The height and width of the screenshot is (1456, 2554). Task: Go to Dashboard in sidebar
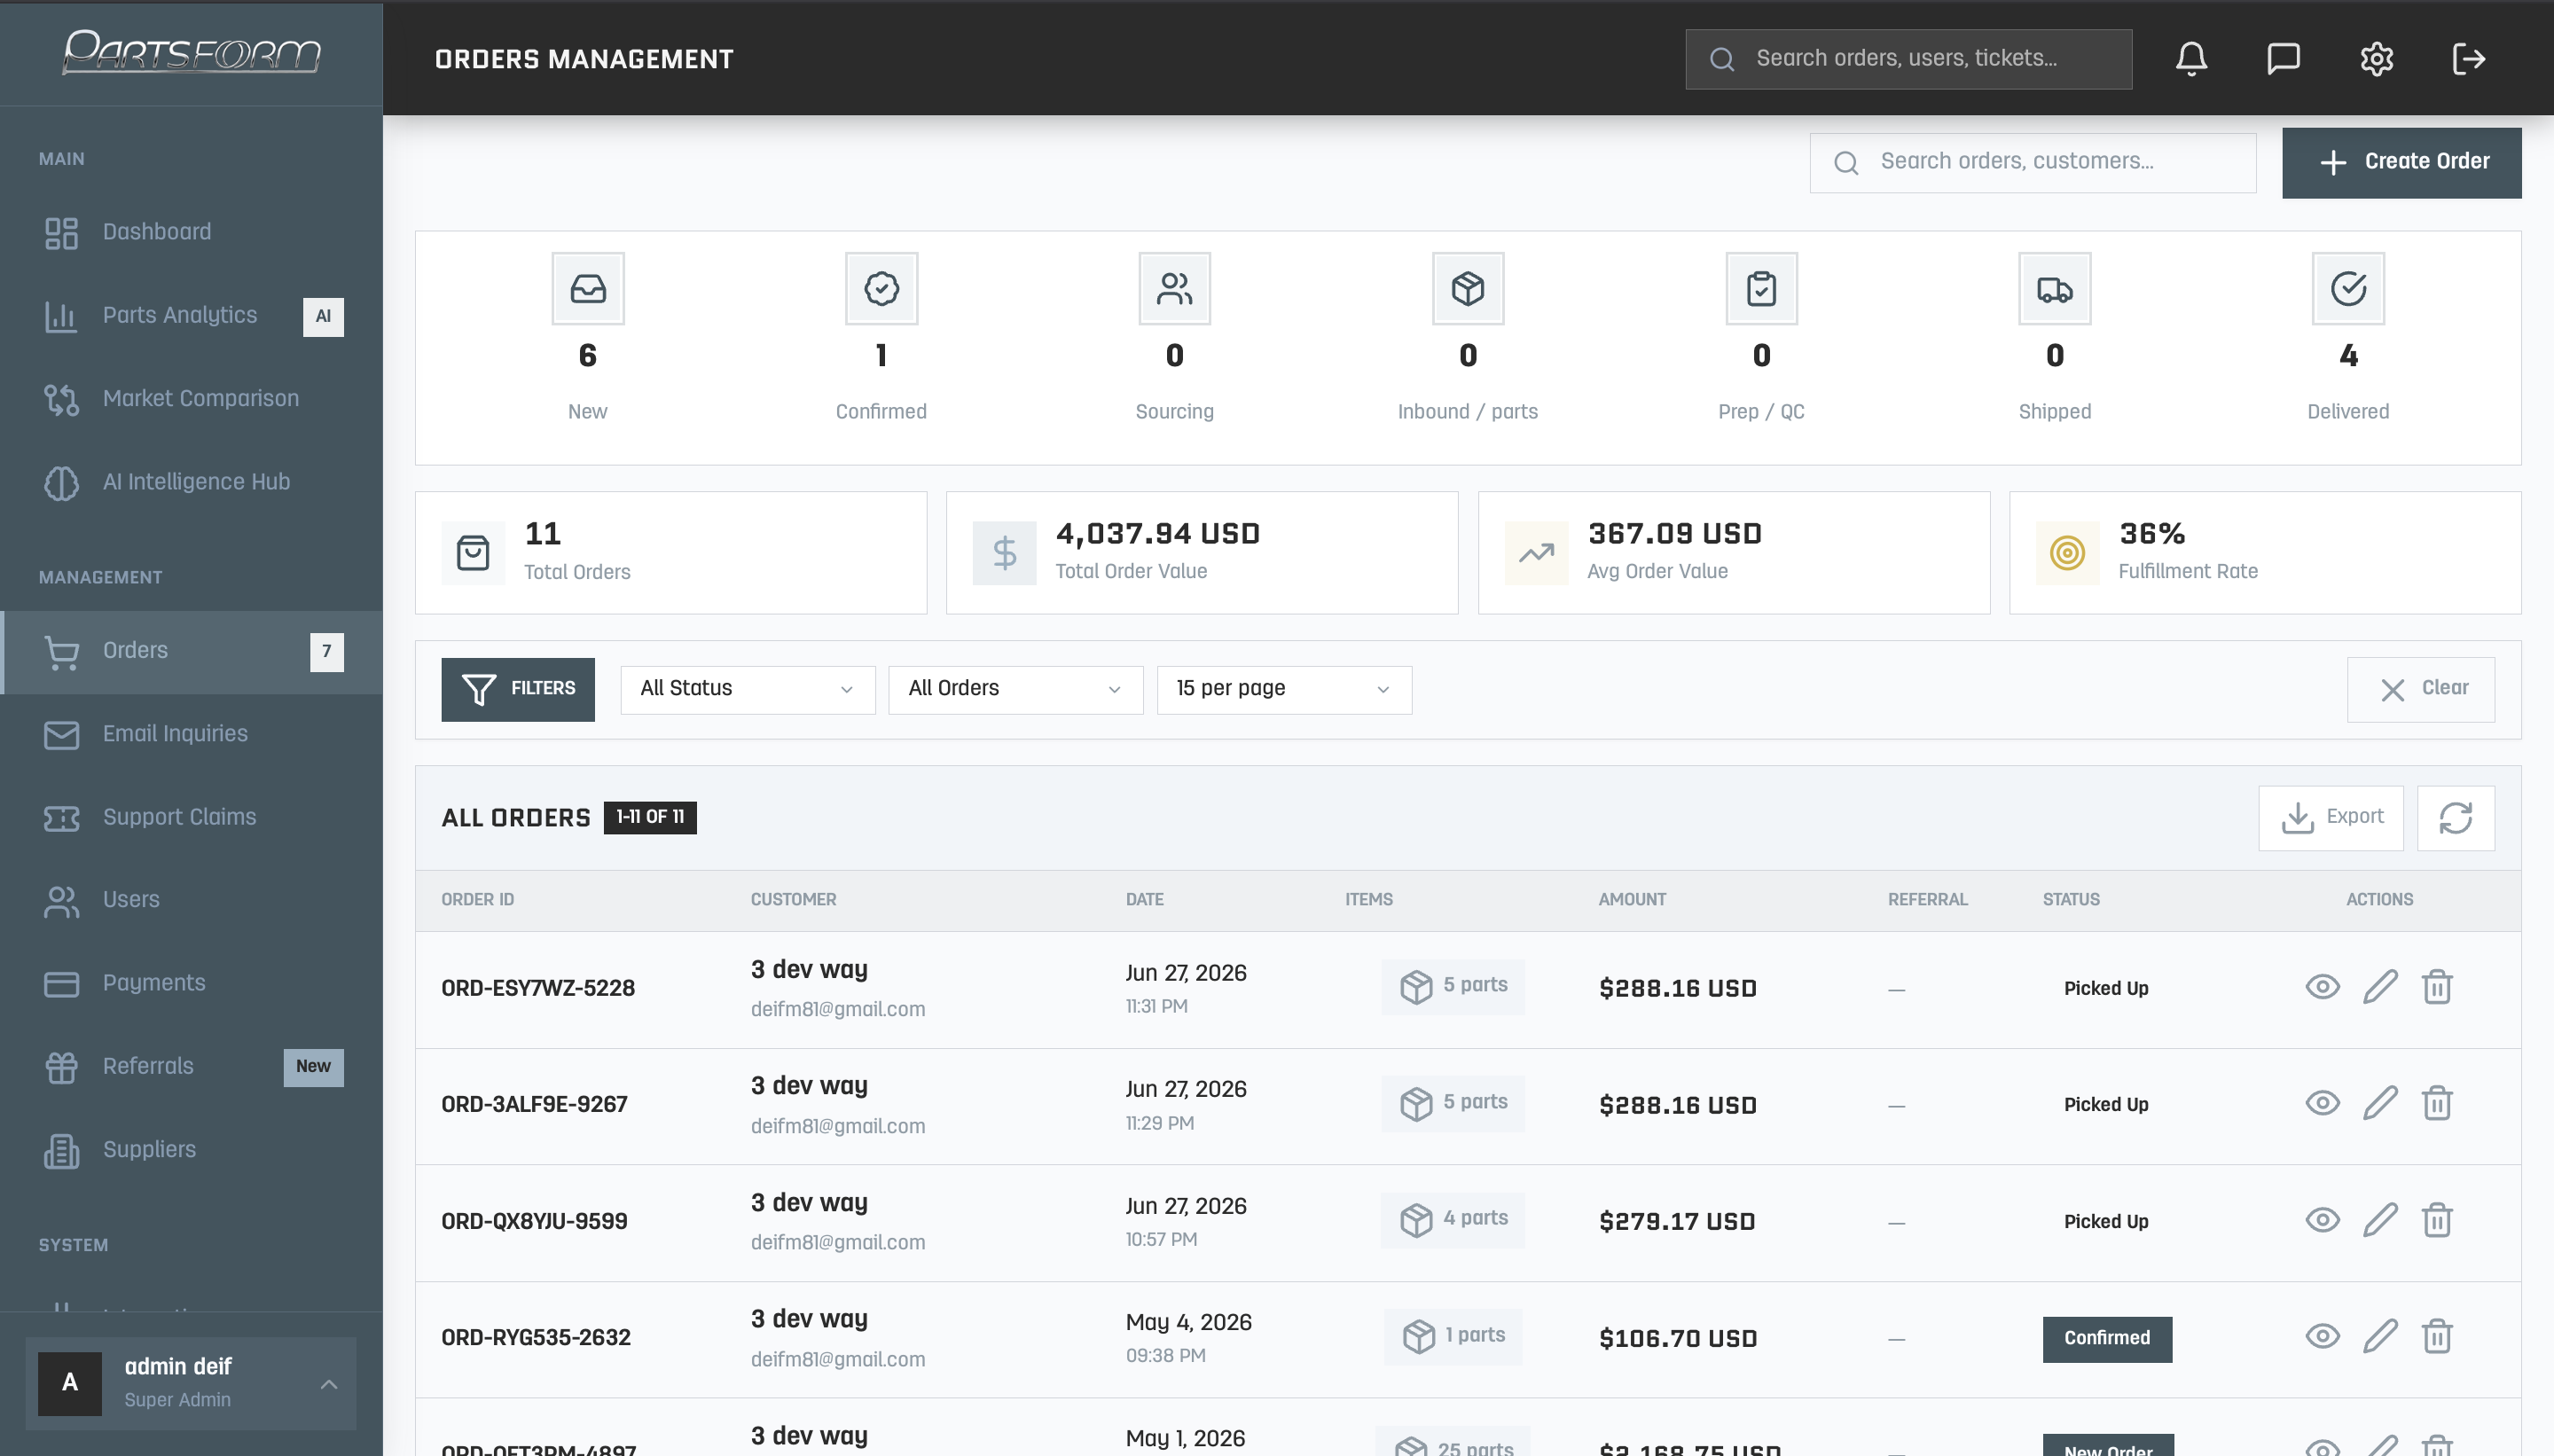click(x=192, y=233)
